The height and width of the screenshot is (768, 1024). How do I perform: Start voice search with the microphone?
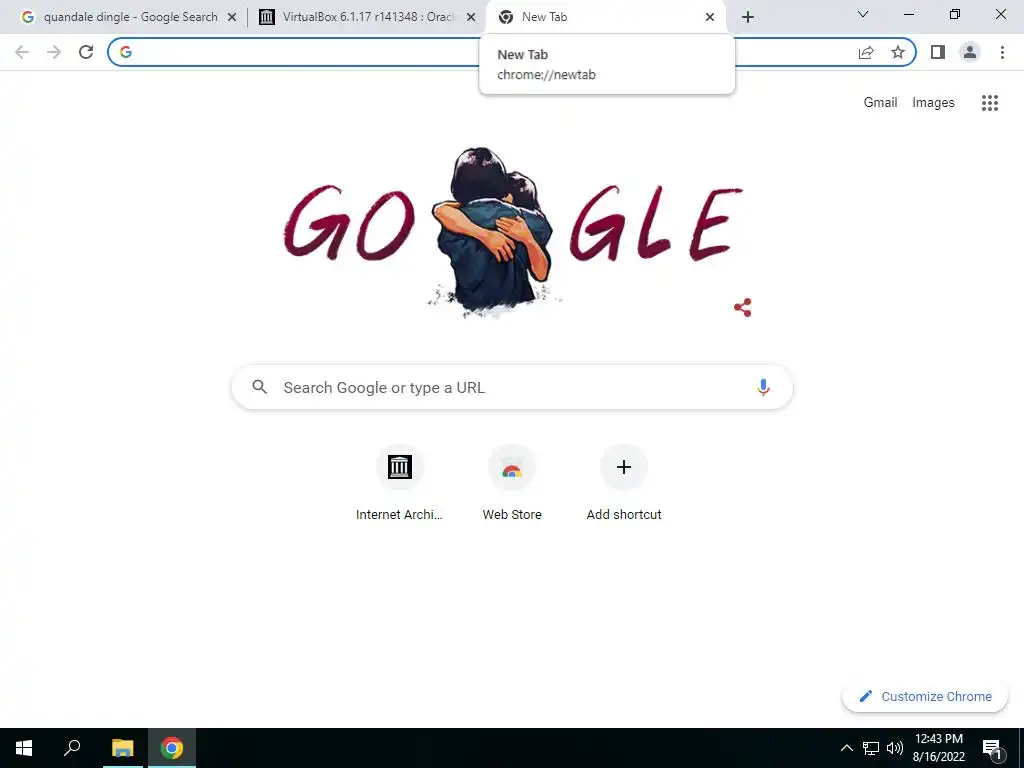click(763, 387)
